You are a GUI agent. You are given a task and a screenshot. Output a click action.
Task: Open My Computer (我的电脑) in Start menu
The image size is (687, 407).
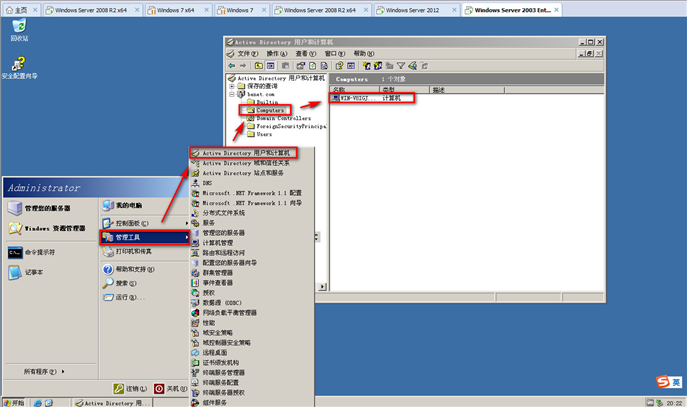(x=122, y=205)
